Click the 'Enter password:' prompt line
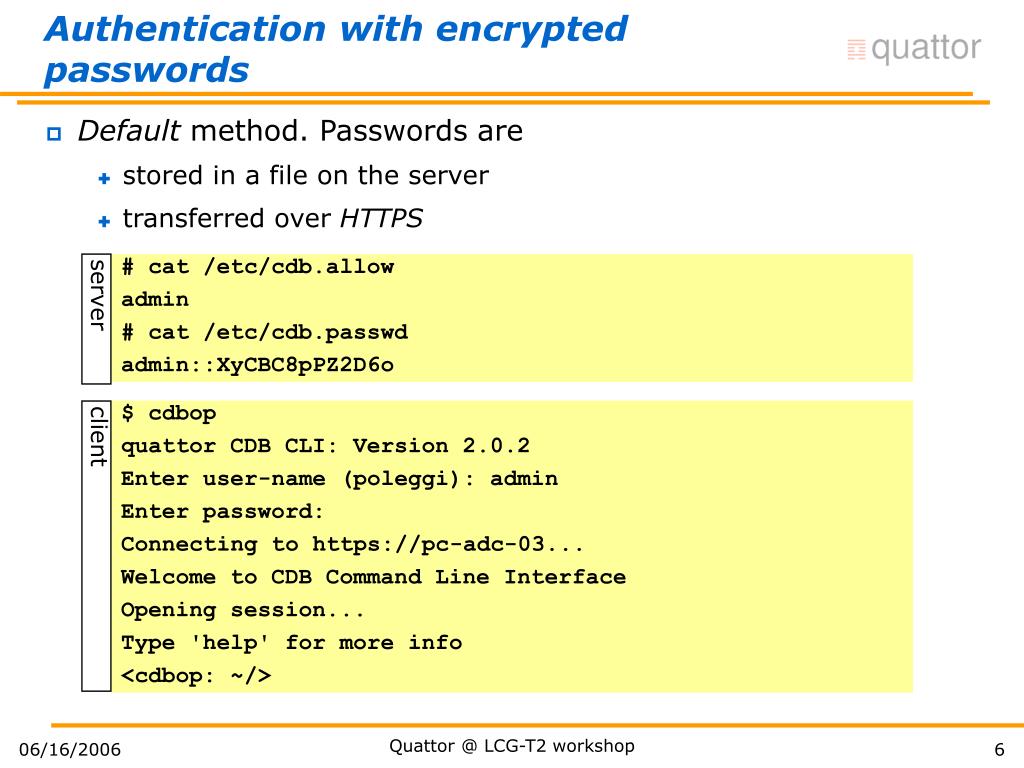The height and width of the screenshot is (768, 1024). (x=222, y=511)
